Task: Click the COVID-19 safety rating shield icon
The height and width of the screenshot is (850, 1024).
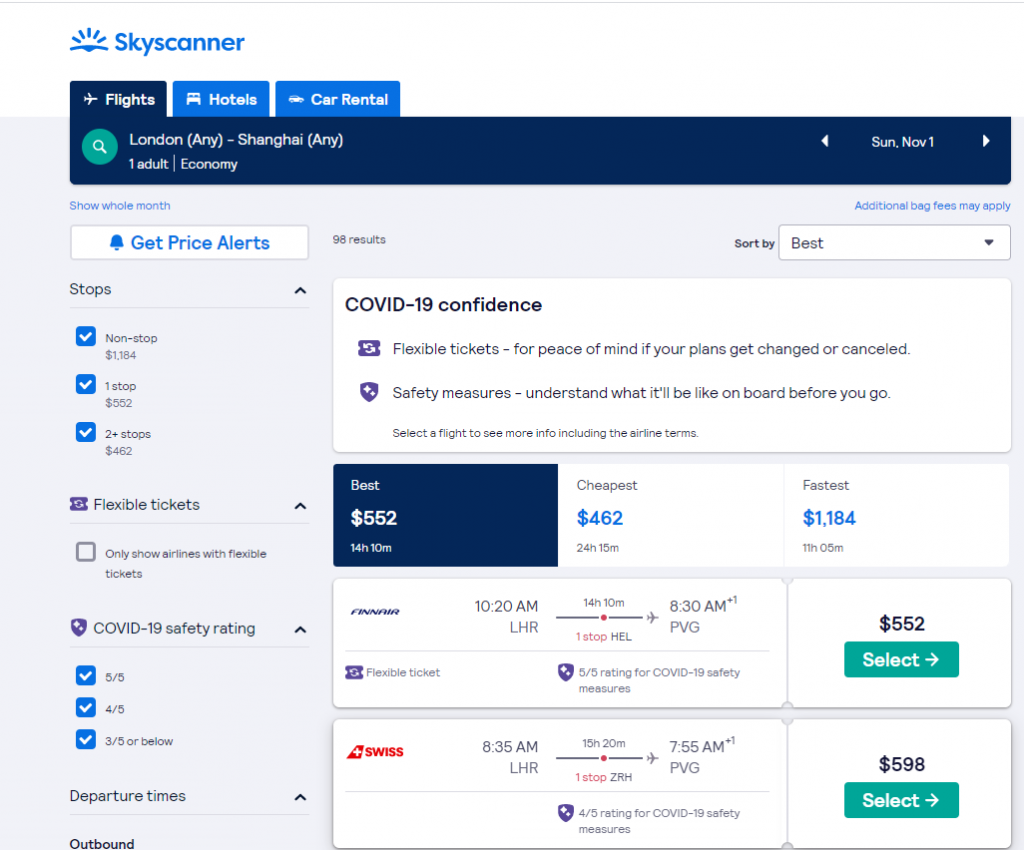Action: tap(78, 627)
